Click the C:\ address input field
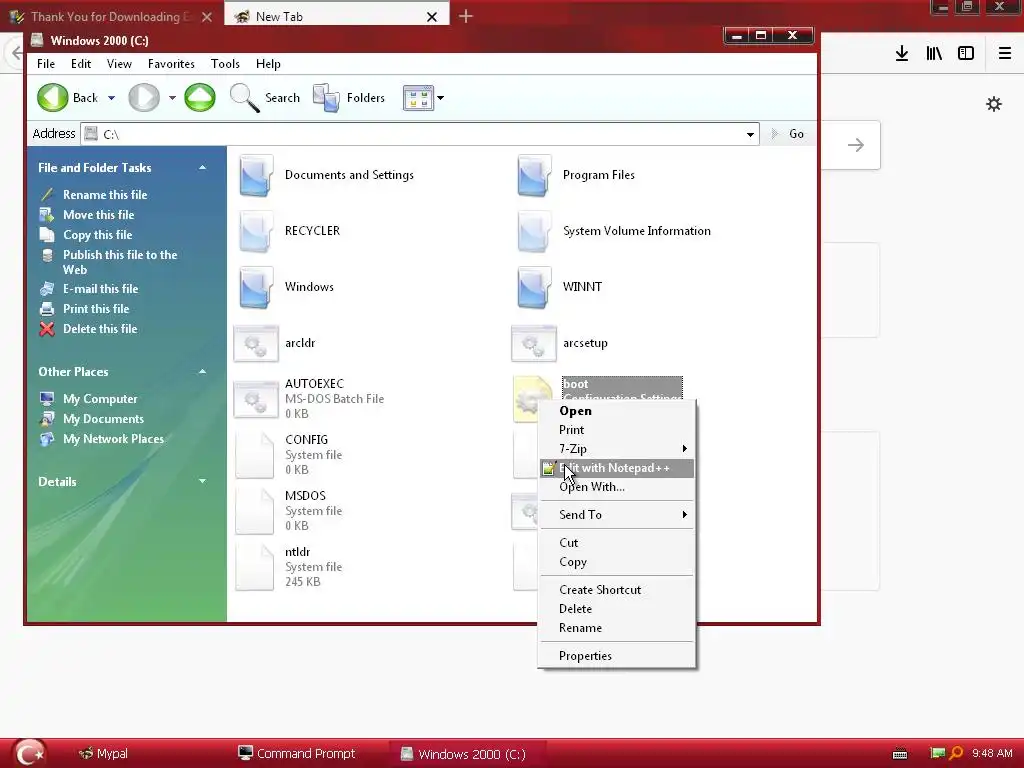The image size is (1024, 768). click(x=419, y=134)
